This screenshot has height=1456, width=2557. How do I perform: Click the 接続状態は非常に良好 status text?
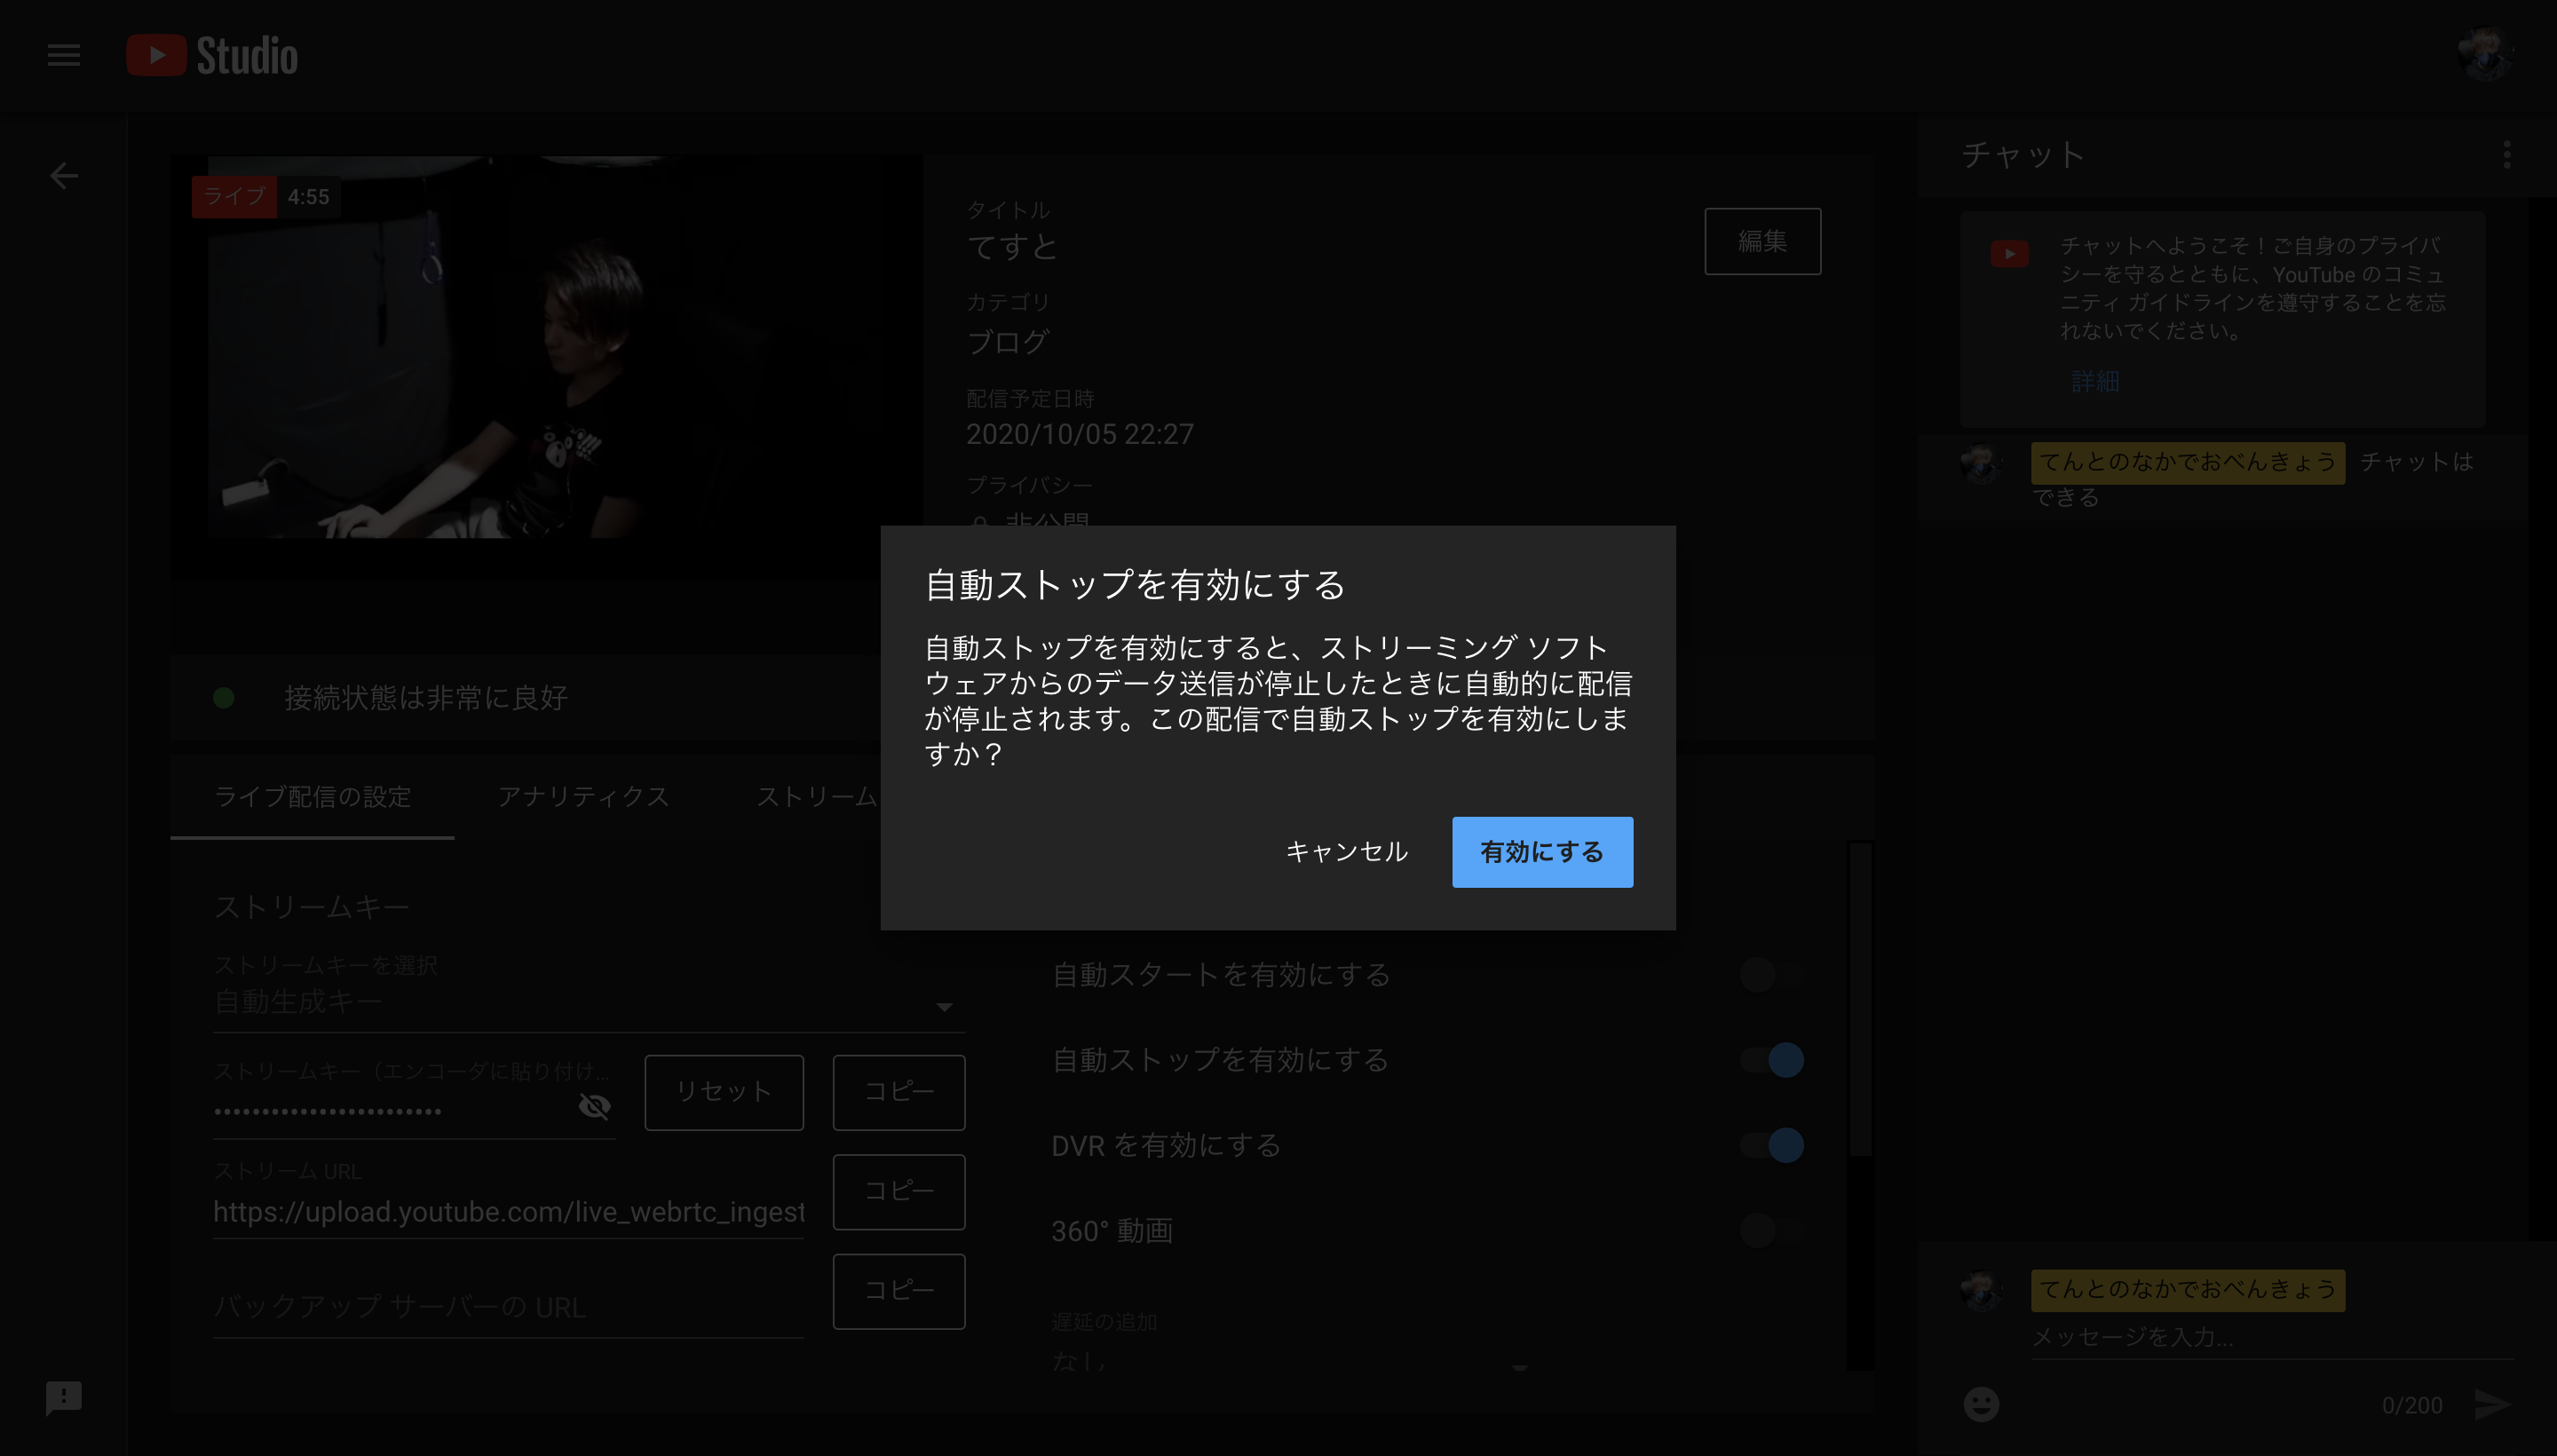click(x=426, y=698)
